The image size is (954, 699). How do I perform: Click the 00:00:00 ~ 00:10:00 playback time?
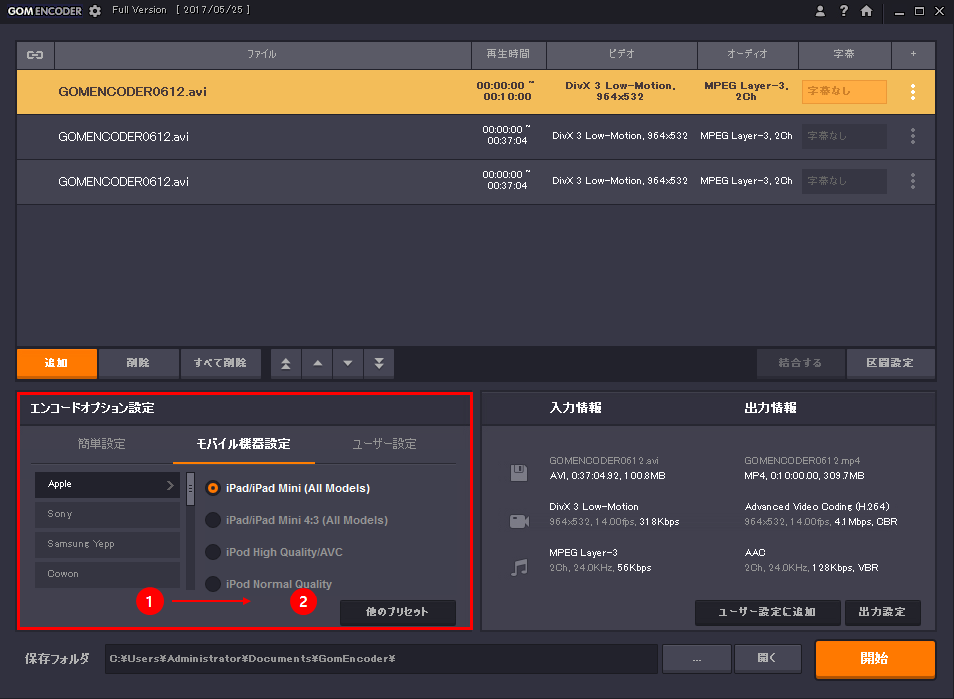[x=504, y=91]
